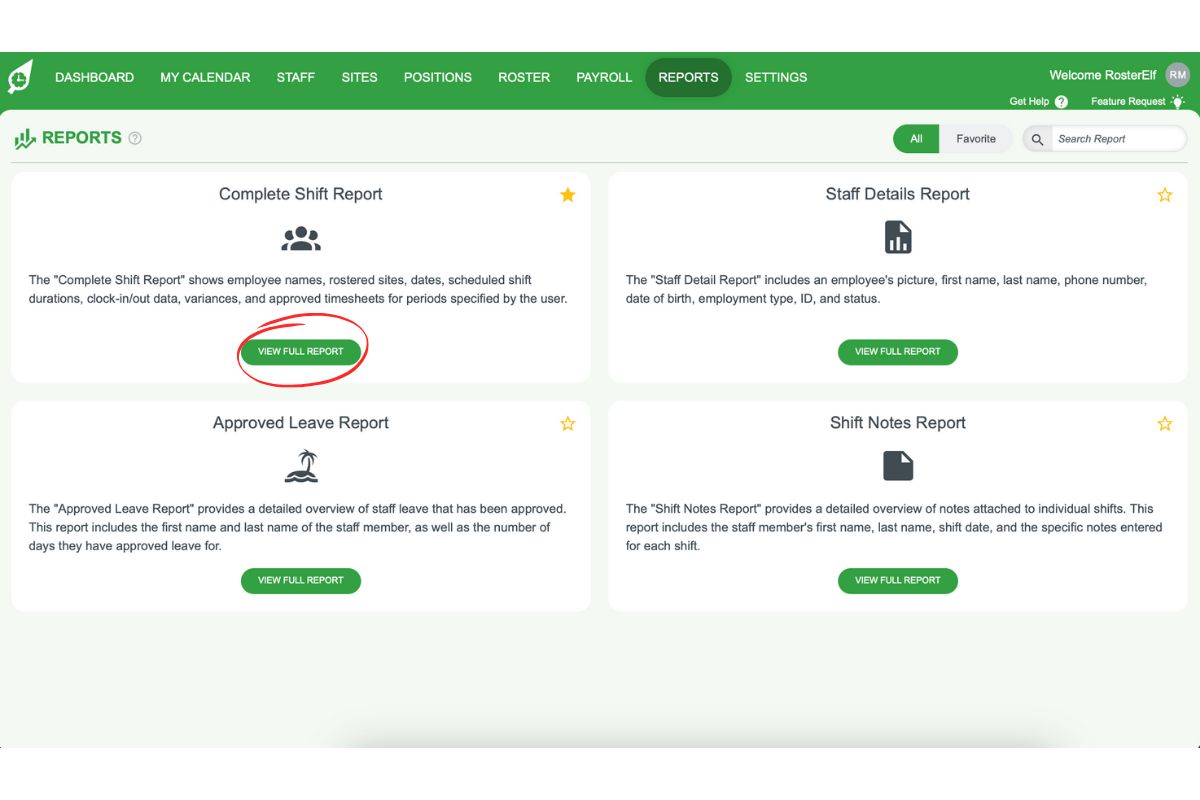Click the Feature Request link
This screenshot has width=1200, height=800.
pyautogui.click(x=1128, y=102)
